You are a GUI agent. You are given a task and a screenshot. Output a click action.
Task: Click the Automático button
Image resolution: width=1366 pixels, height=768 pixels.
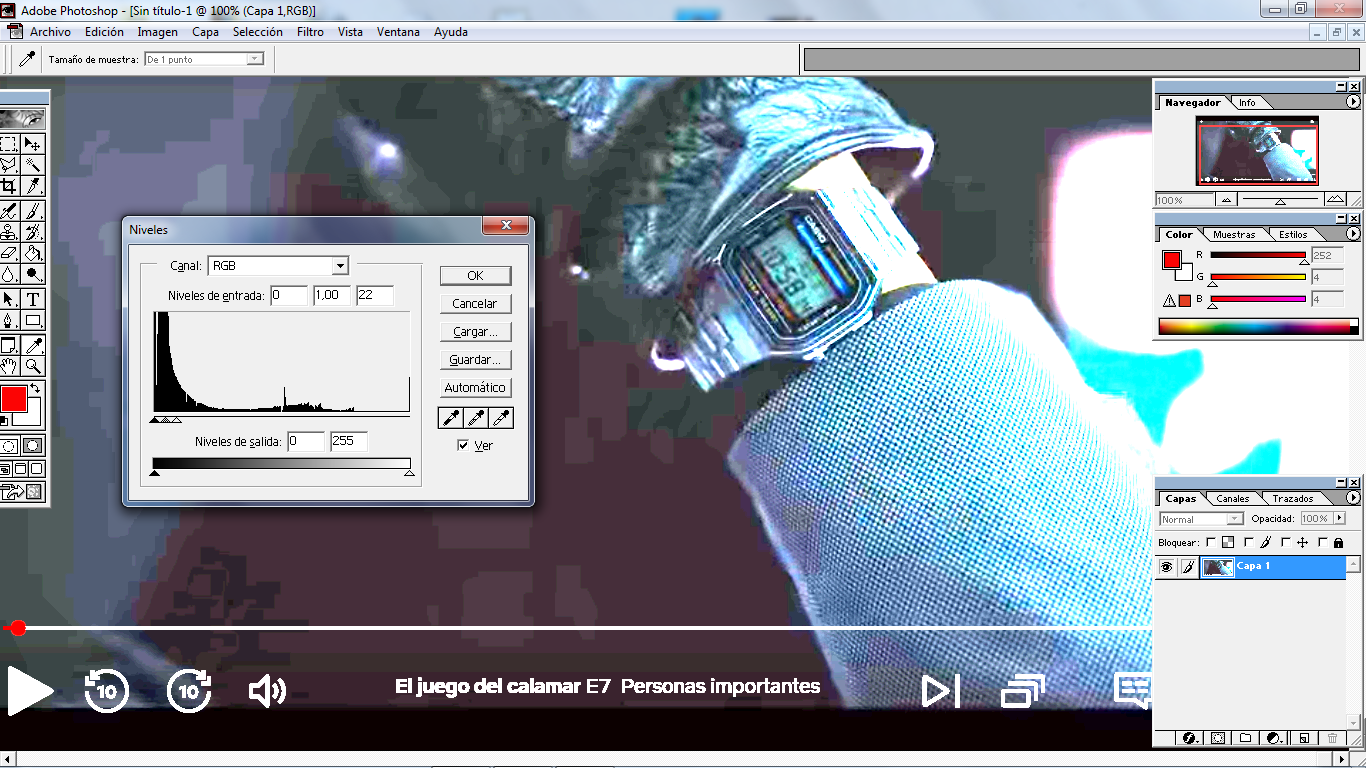475,387
